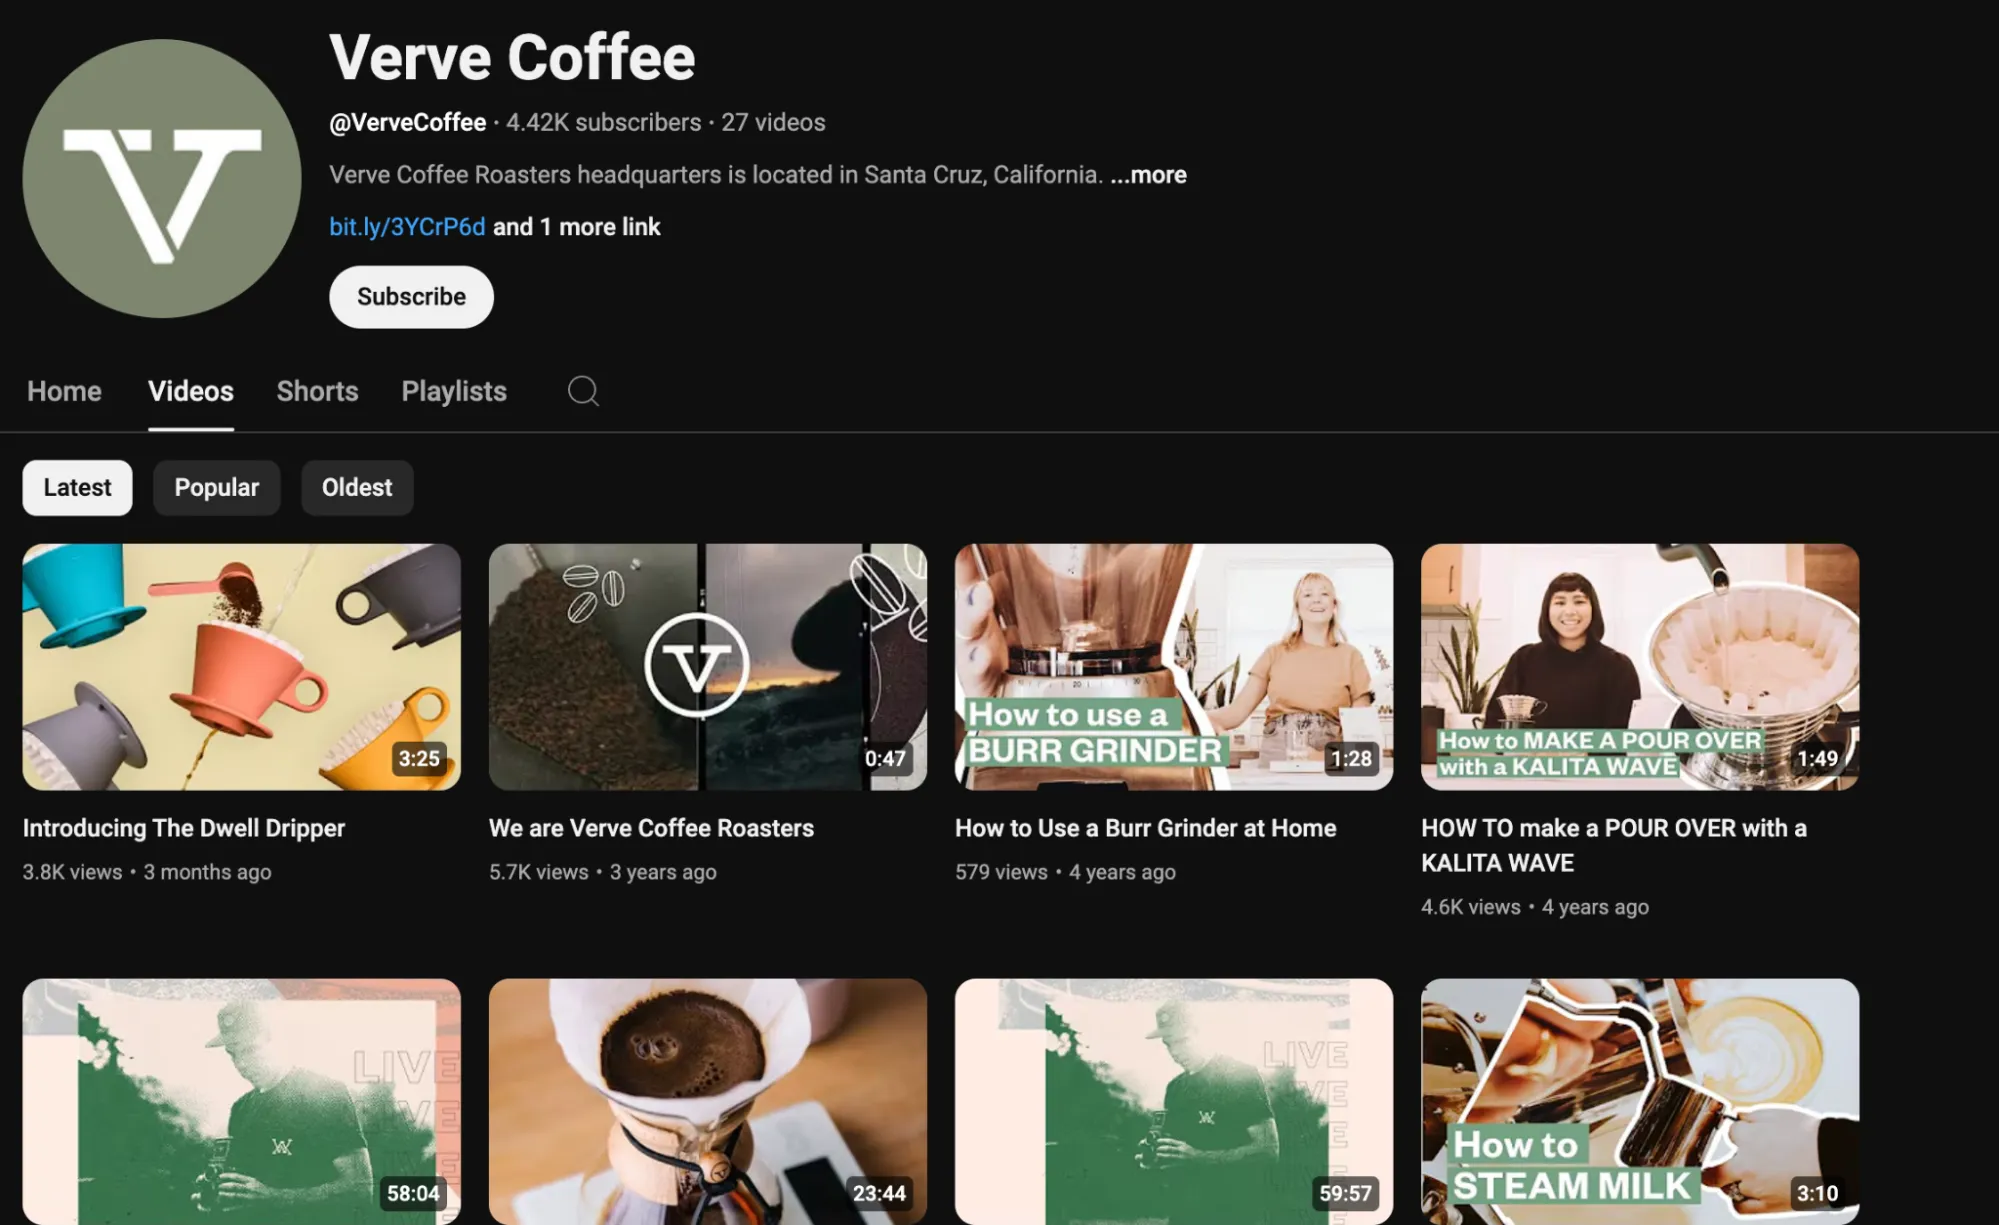Select the Latest sort chip
1999x1225 pixels.
(x=77, y=487)
